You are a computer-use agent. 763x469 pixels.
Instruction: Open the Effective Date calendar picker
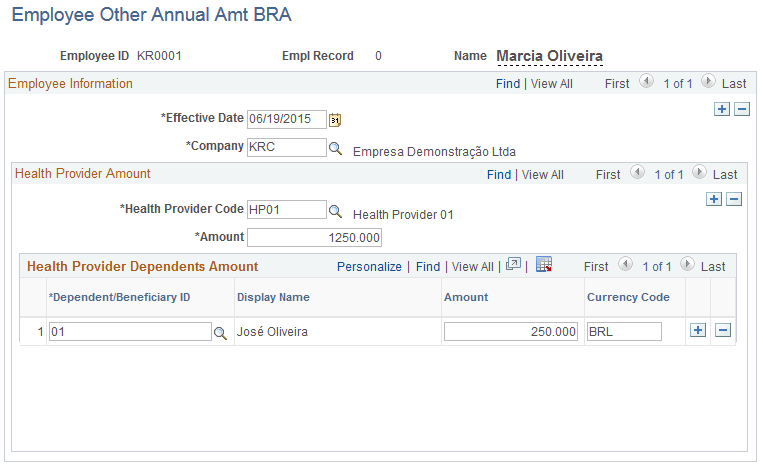[x=335, y=120]
